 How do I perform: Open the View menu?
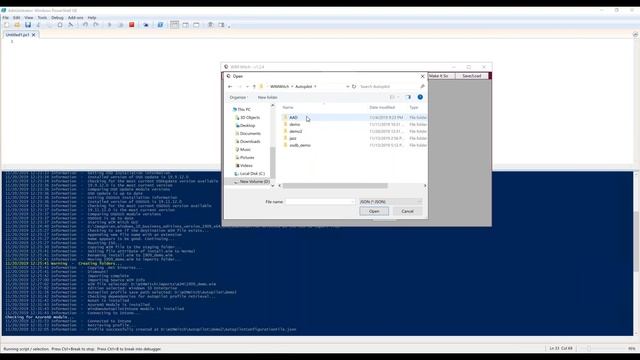pos(29,18)
